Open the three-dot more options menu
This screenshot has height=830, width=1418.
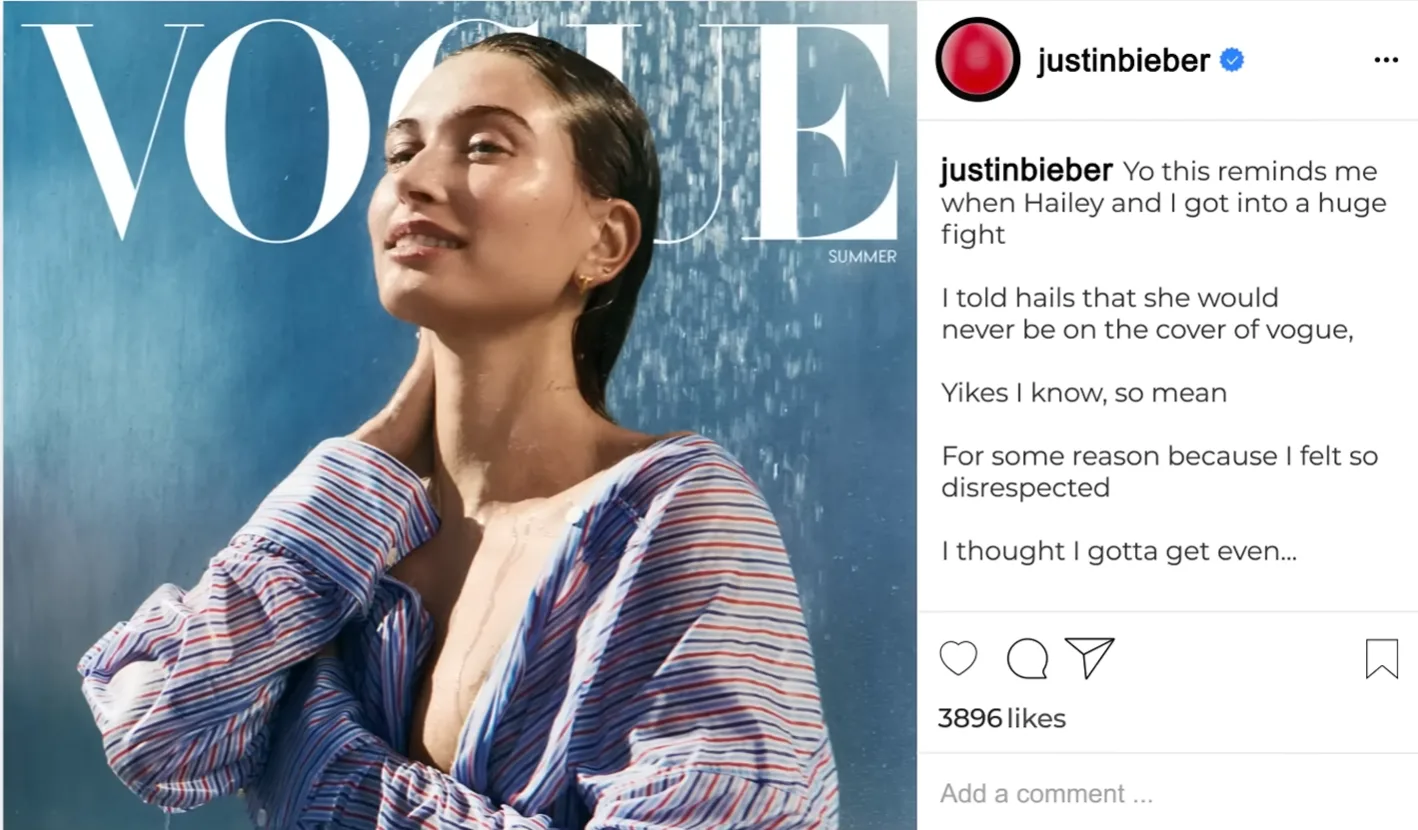click(x=1386, y=61)
